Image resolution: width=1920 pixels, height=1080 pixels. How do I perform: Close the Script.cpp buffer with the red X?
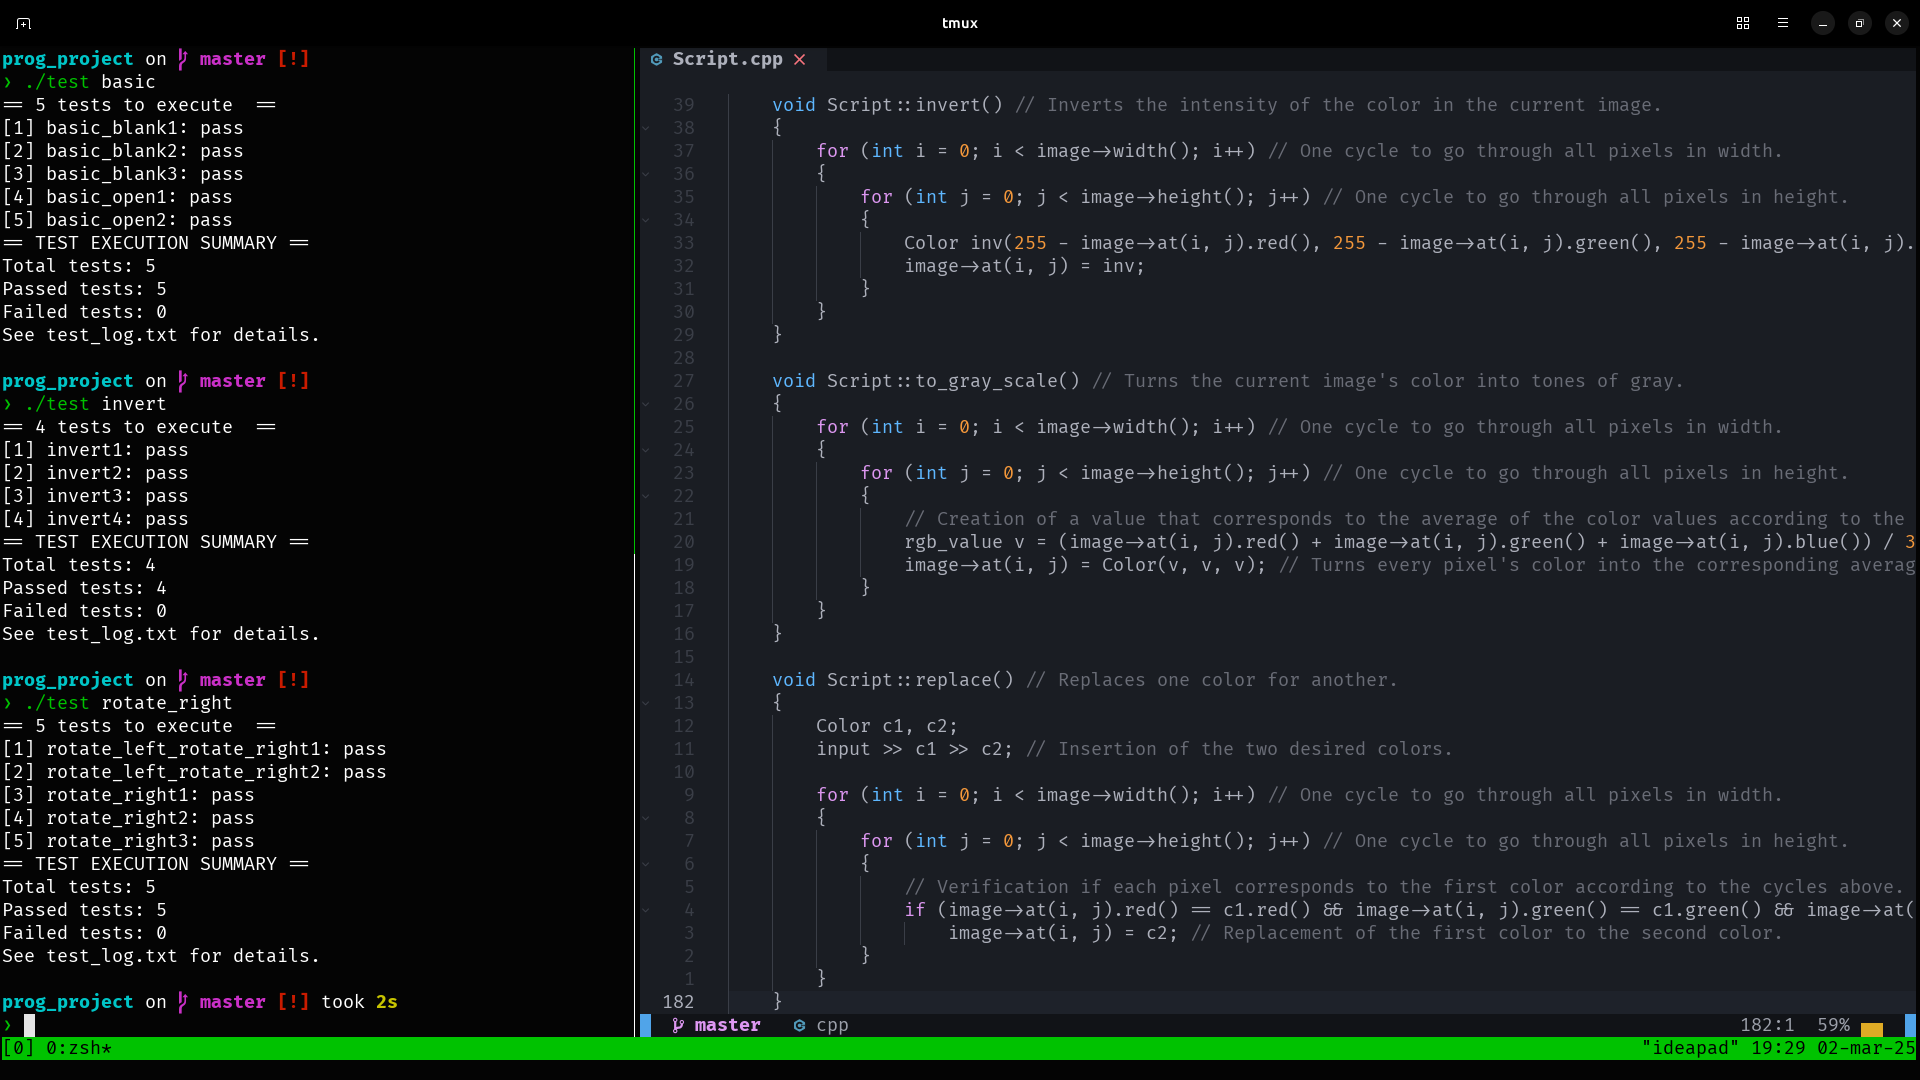800,59
